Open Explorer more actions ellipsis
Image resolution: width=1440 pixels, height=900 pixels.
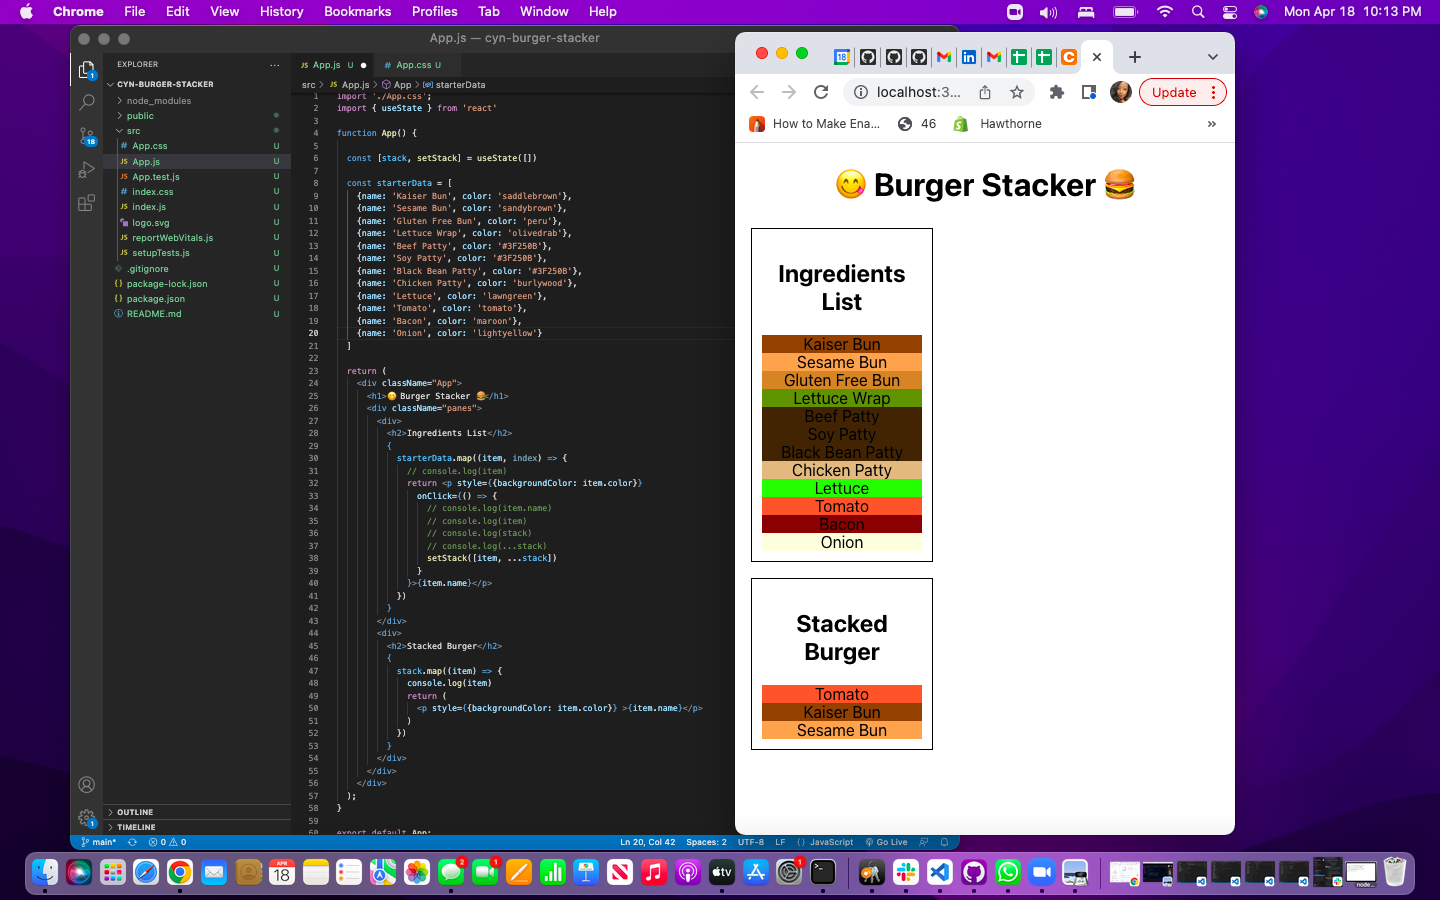(x=274, y=64)
